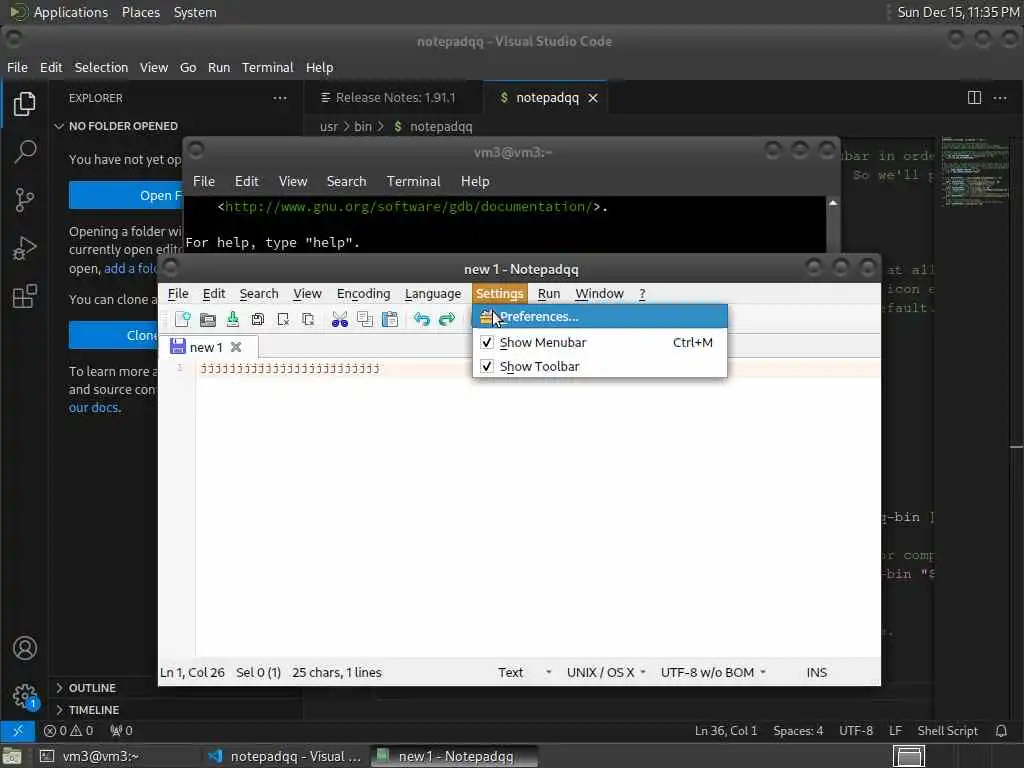The width and height of the screenshot is (1024, 768).
Task: Open the Text language dropdown in Notepadqq status bar
Action: tap(524, 673)
